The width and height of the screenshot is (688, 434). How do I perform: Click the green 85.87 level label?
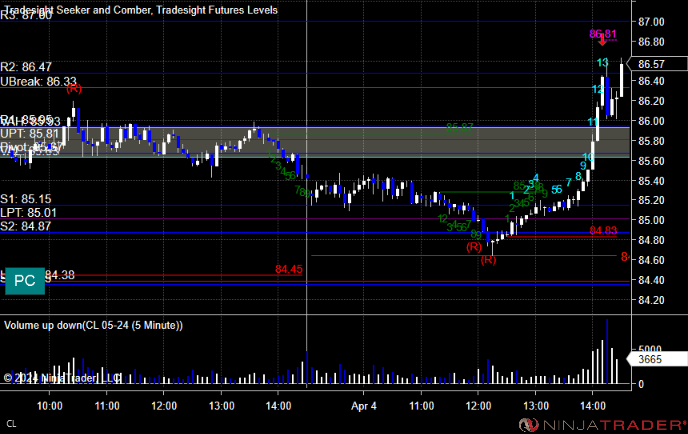pyautogui.click(x=459, y=127)
